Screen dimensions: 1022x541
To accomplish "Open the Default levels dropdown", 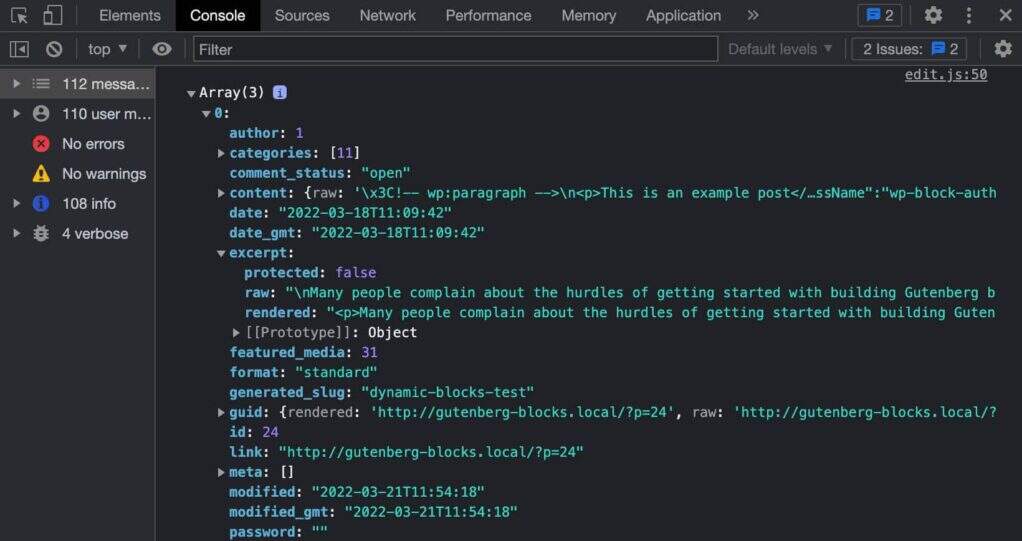I will click(x=780, y=49).
